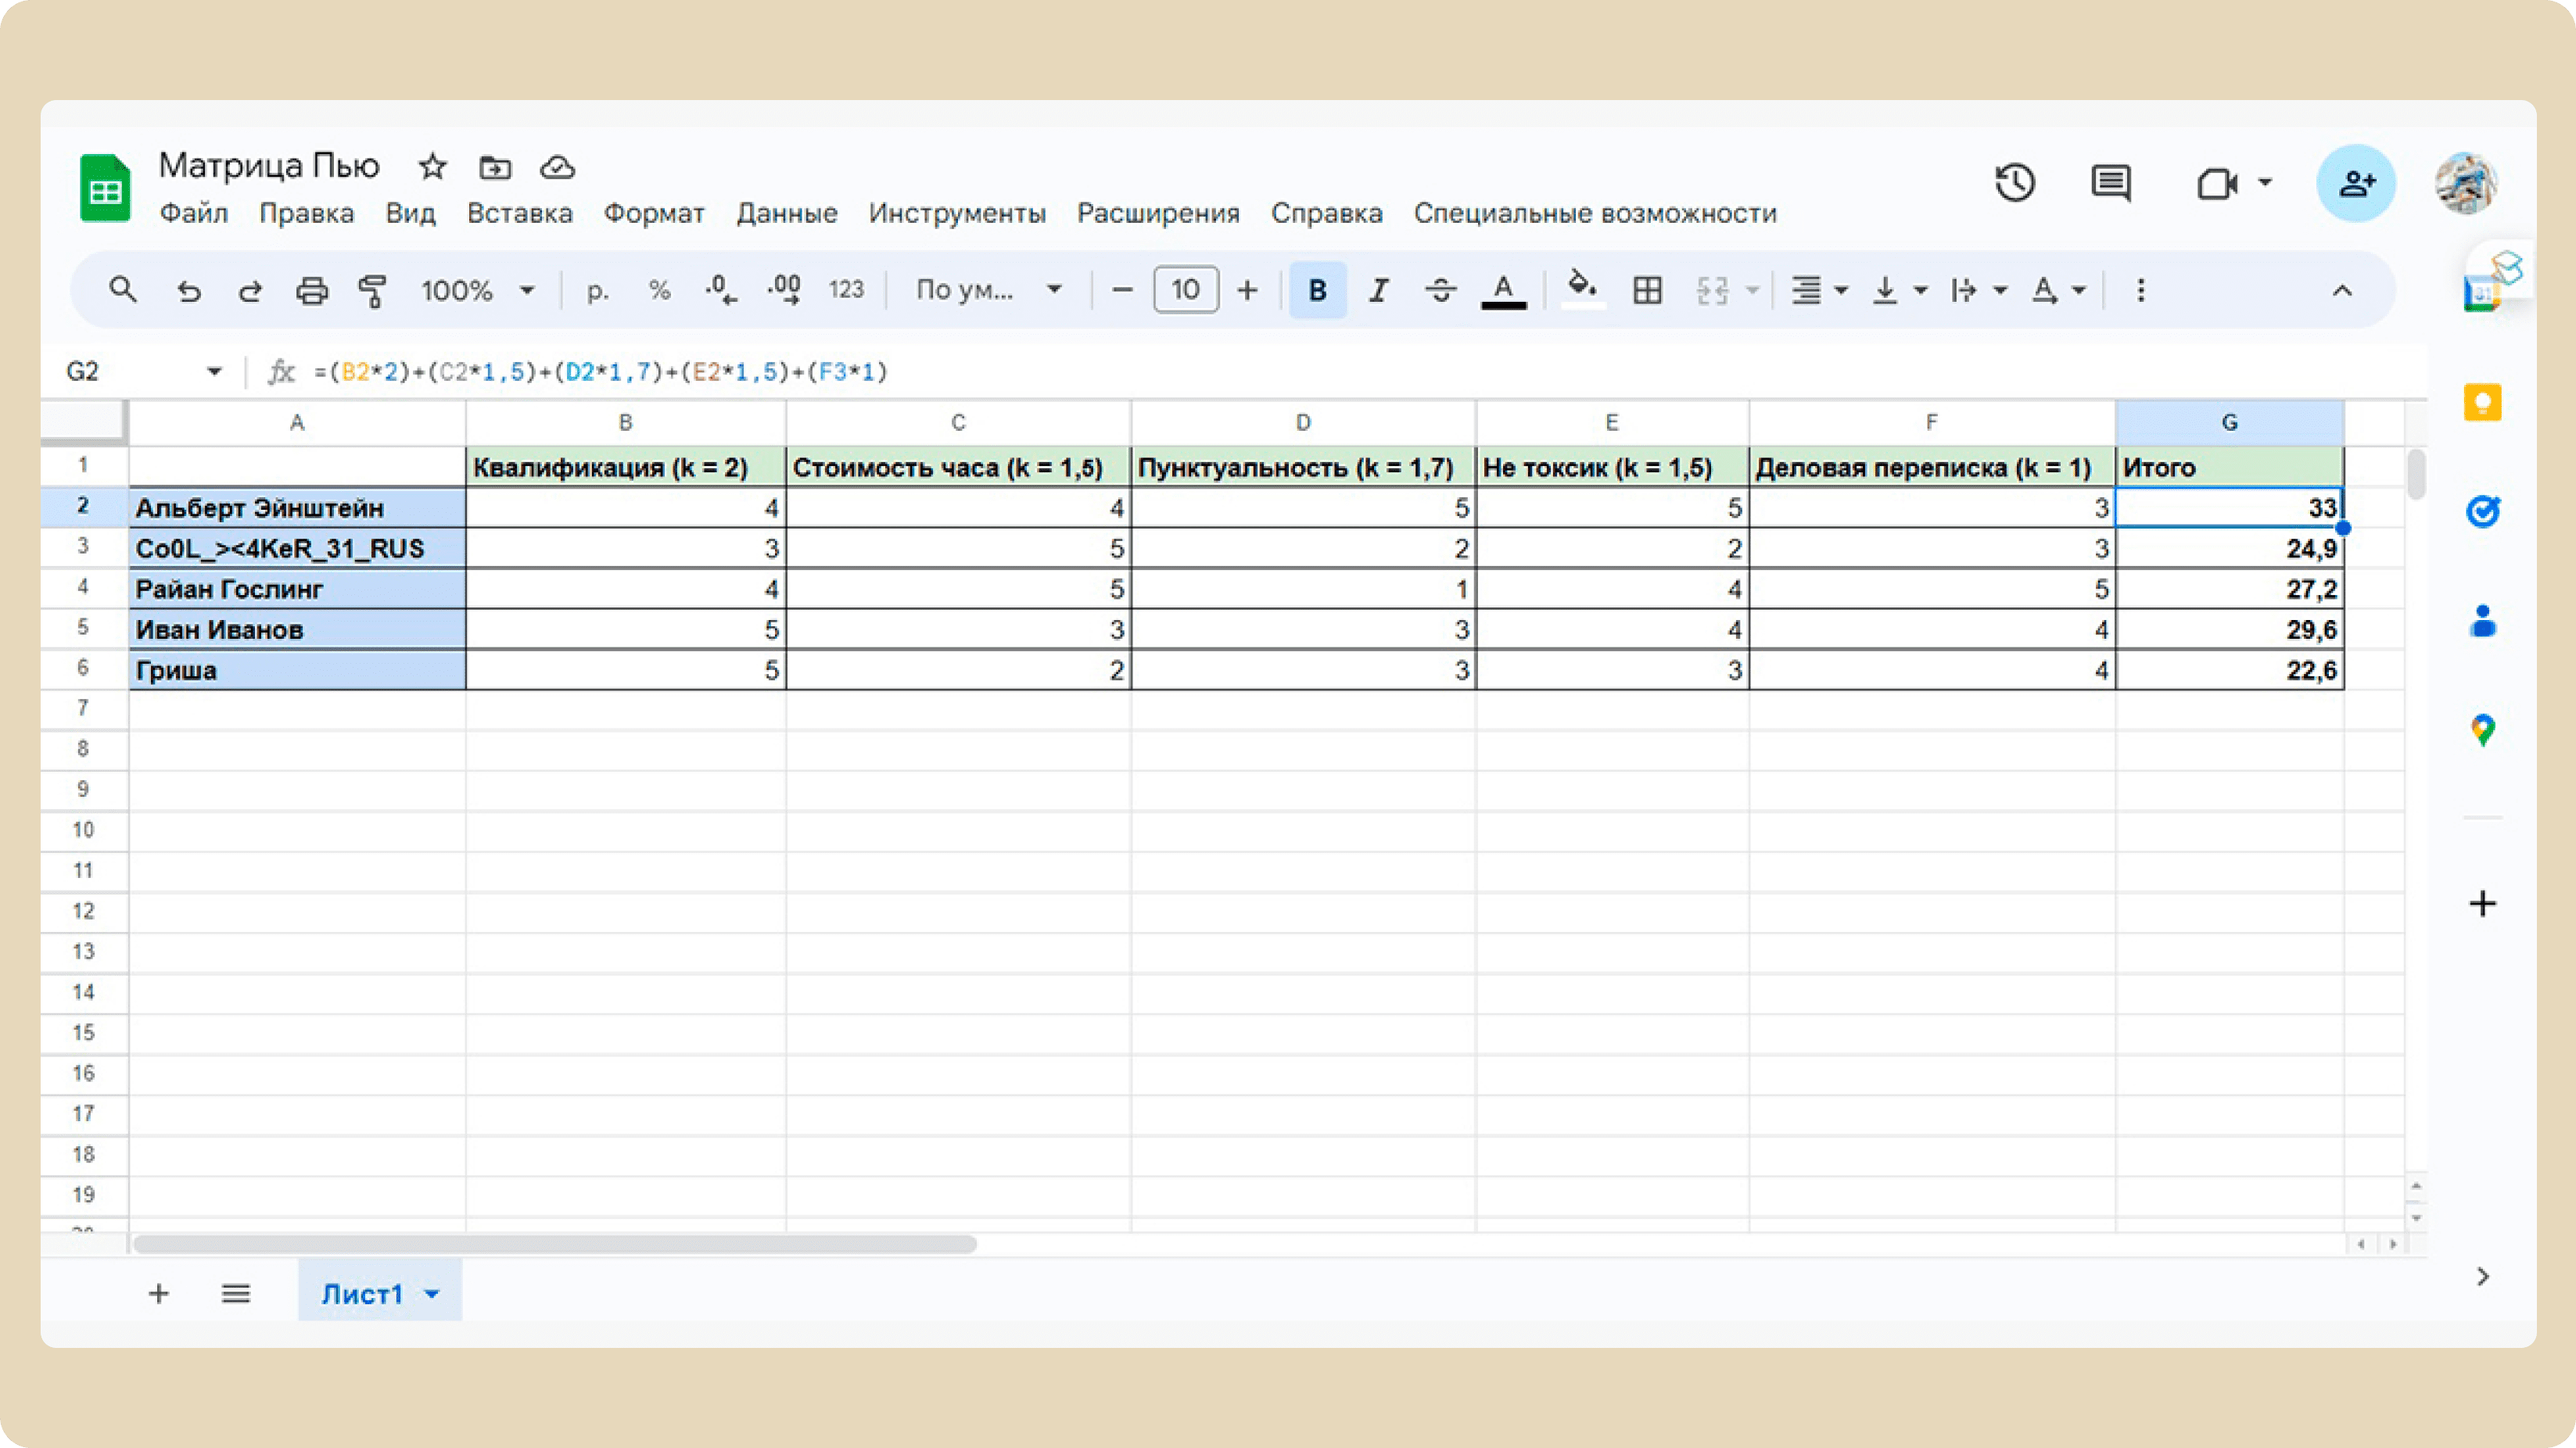Open the text color picker
Viewport: 2576px width, 1448px height.
1503,291
